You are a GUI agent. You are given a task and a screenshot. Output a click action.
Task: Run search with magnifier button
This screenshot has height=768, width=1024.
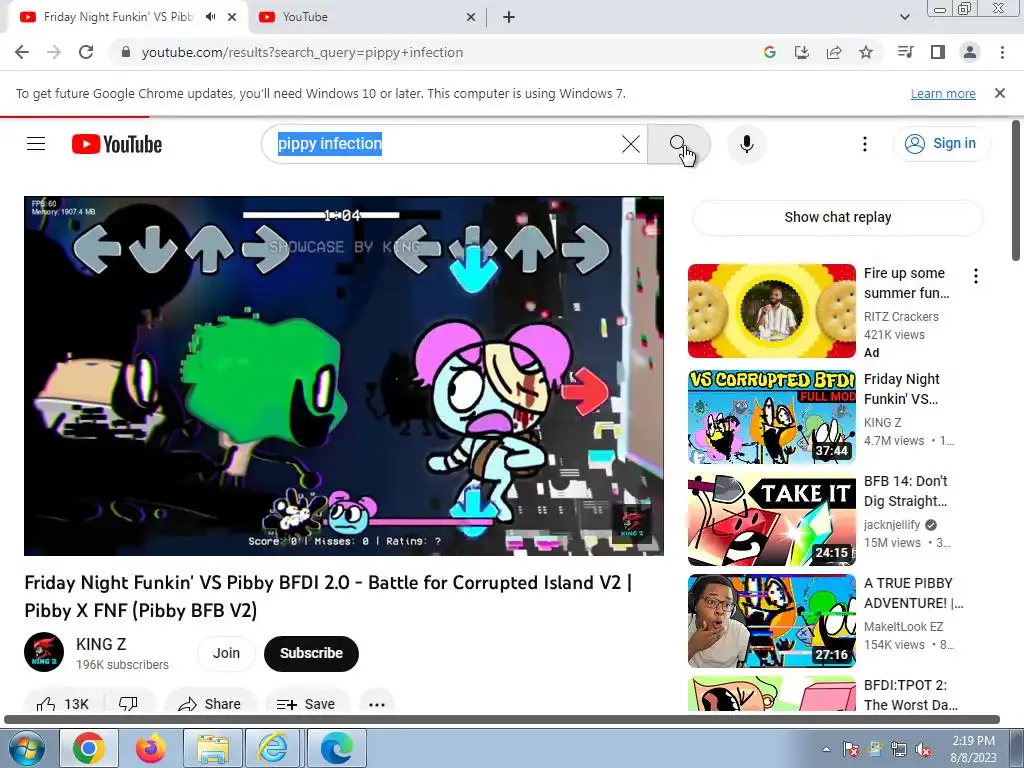click(679, 144)
